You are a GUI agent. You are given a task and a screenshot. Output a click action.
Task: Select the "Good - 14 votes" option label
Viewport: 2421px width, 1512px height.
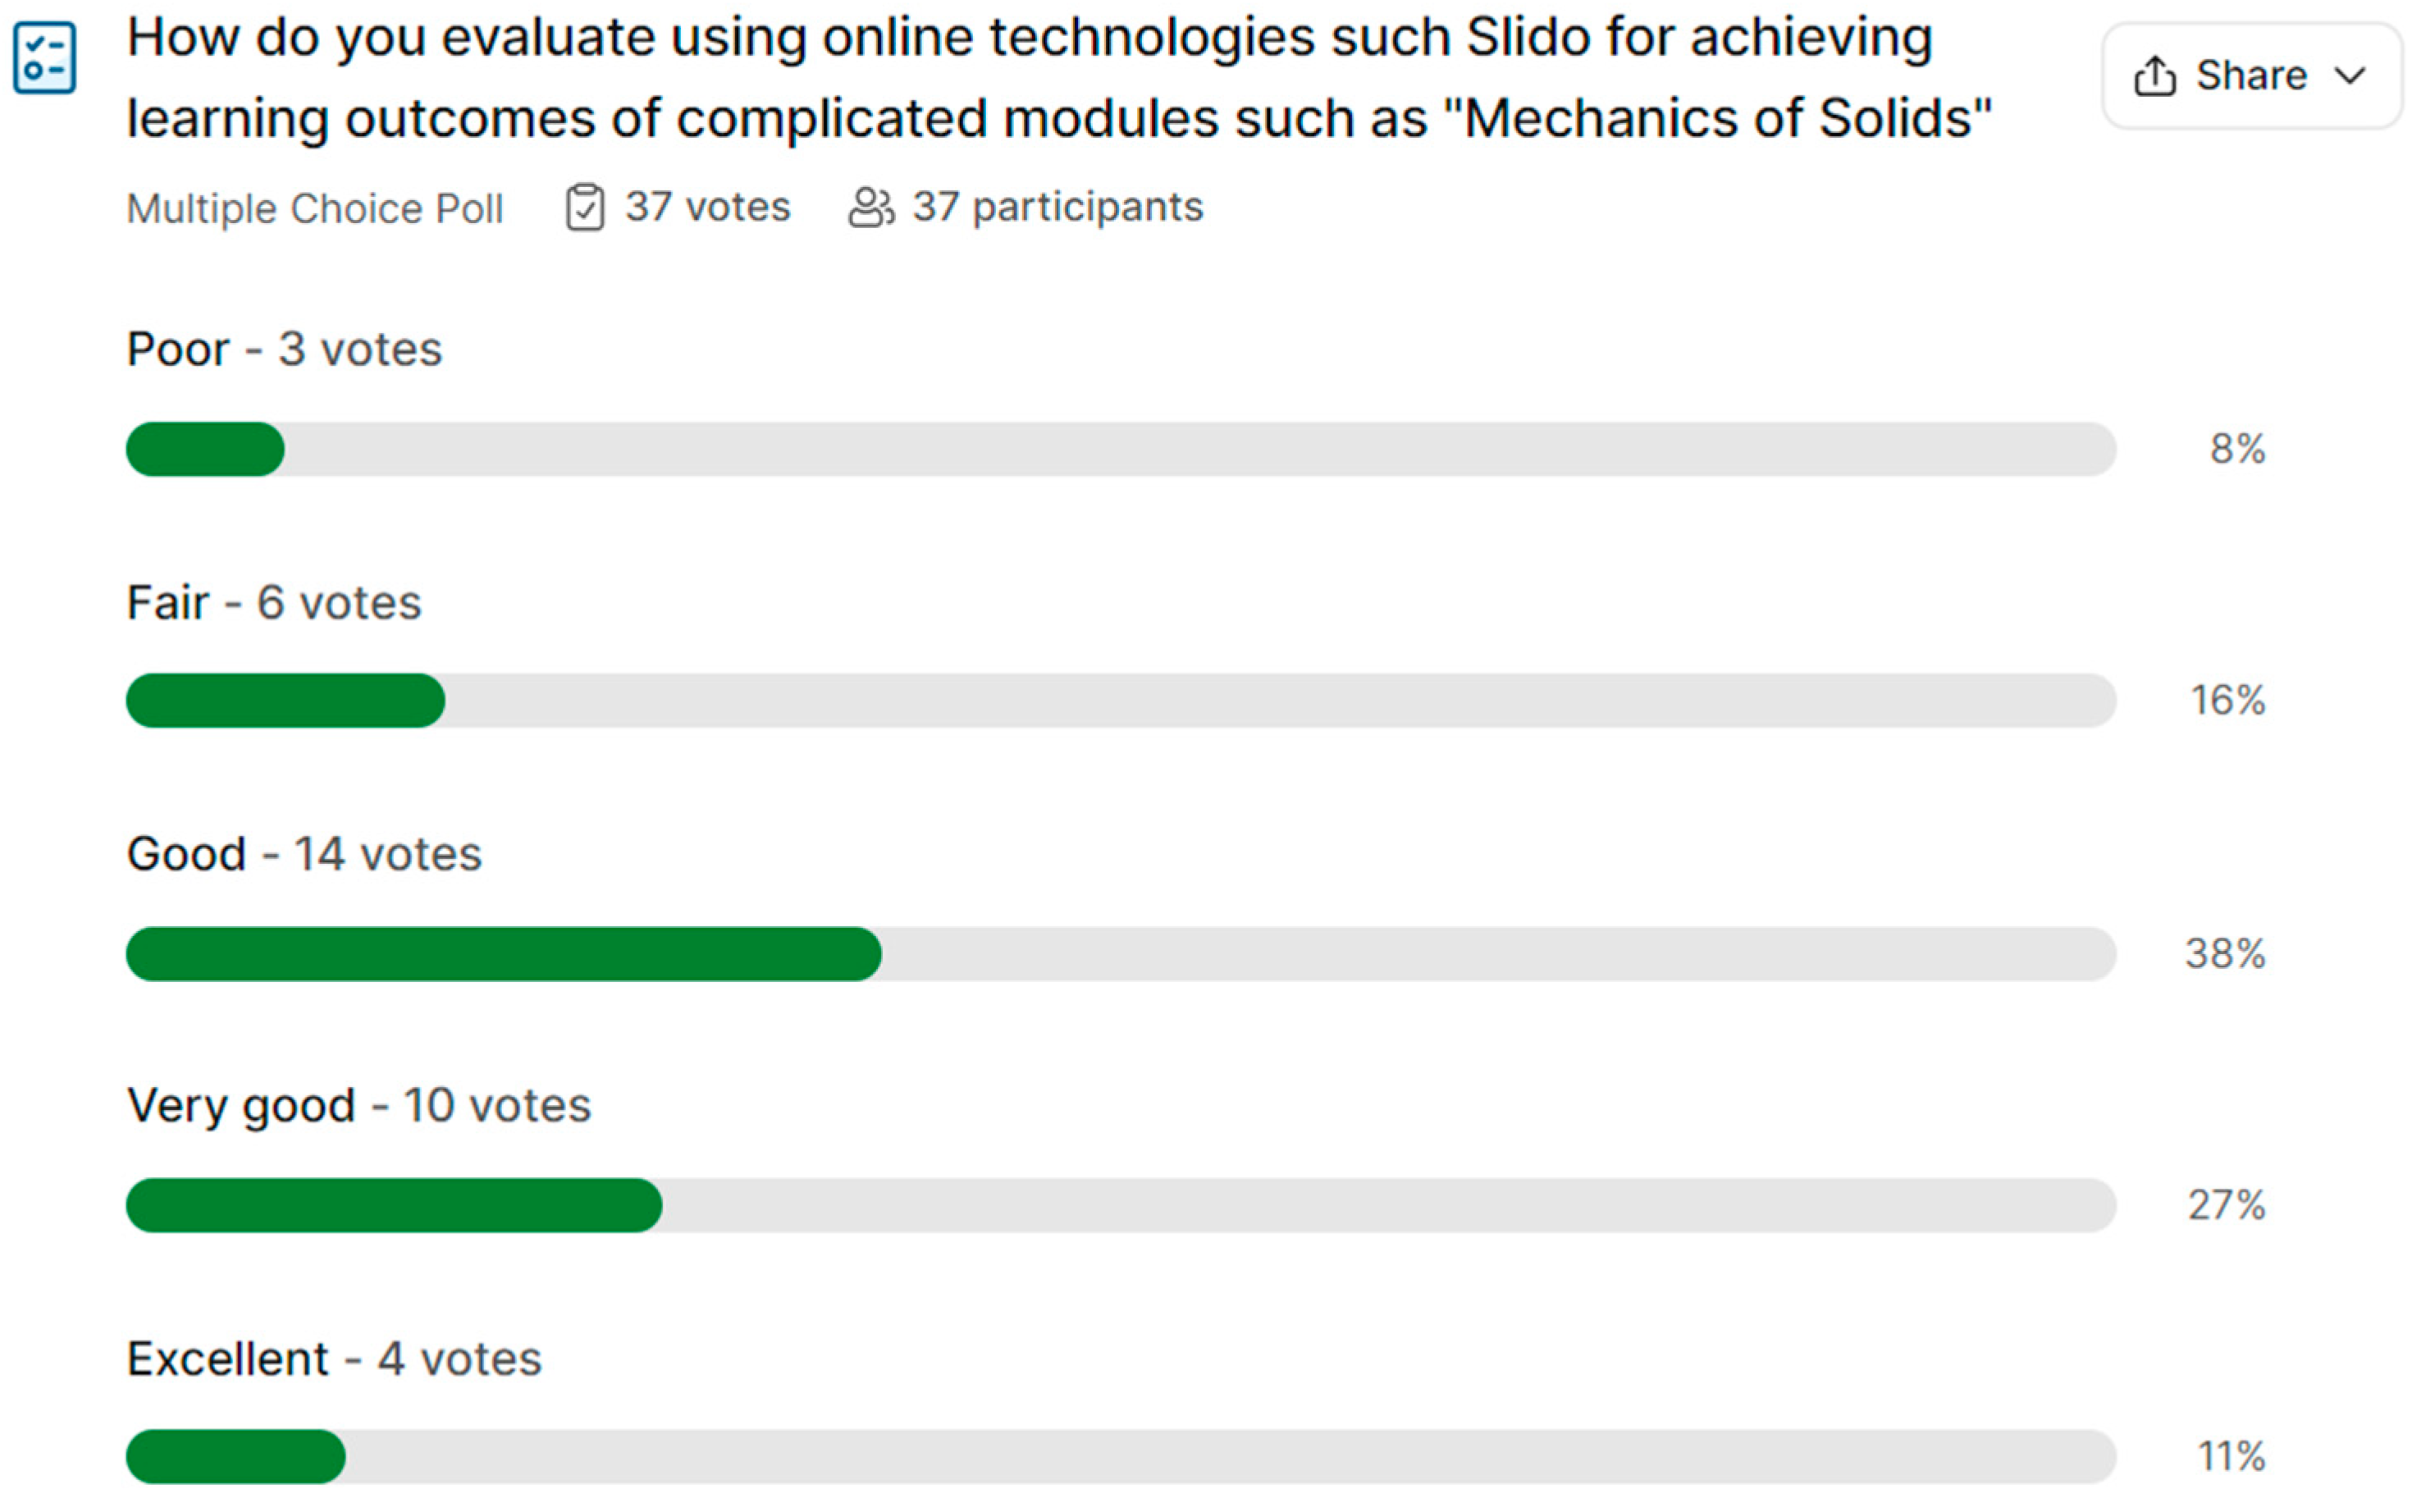point(304,854)
